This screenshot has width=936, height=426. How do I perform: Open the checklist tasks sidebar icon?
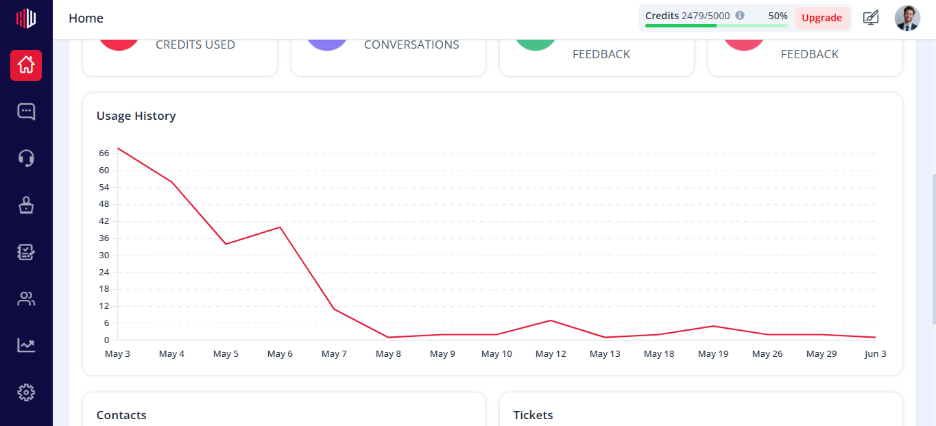(x=26, y=252)
